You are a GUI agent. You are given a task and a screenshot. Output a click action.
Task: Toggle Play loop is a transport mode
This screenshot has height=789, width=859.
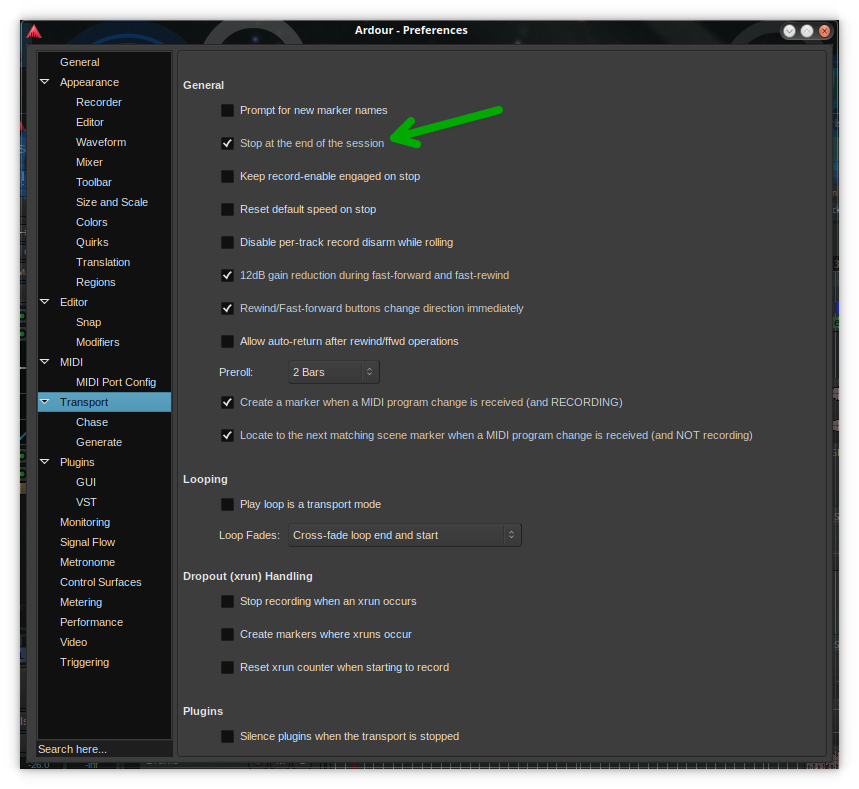point(228,504)
